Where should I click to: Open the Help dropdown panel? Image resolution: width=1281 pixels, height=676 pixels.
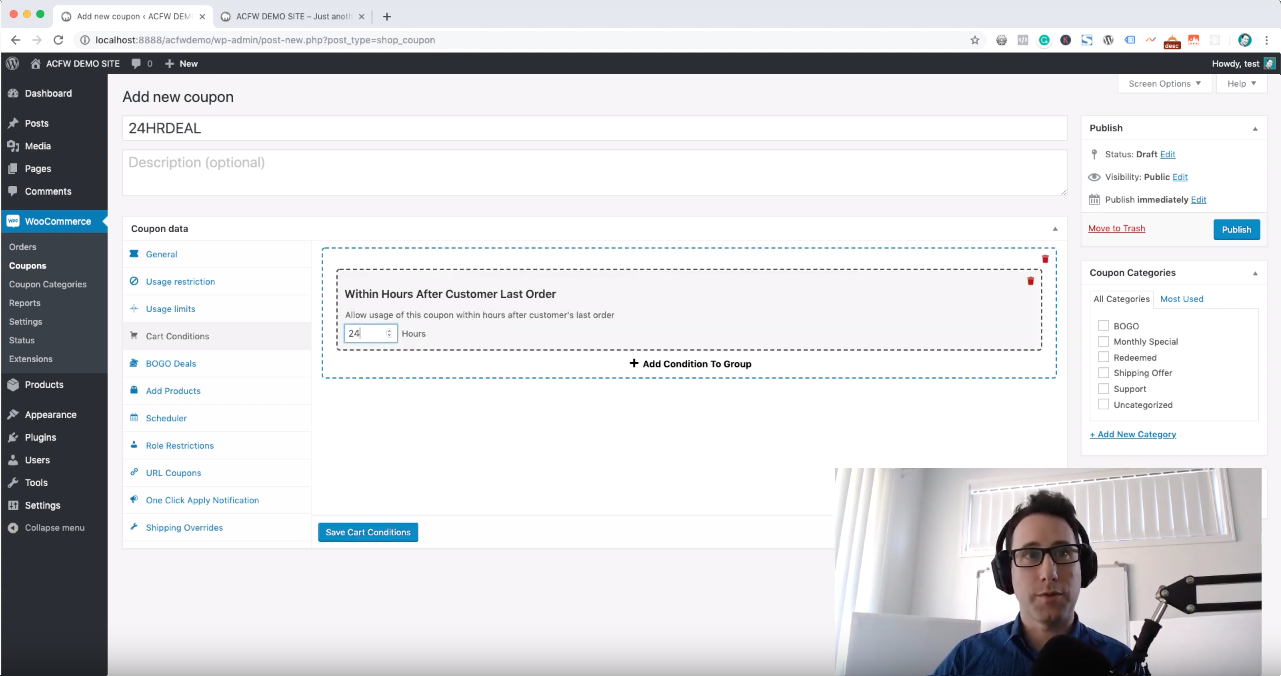tap(1241, 84)
